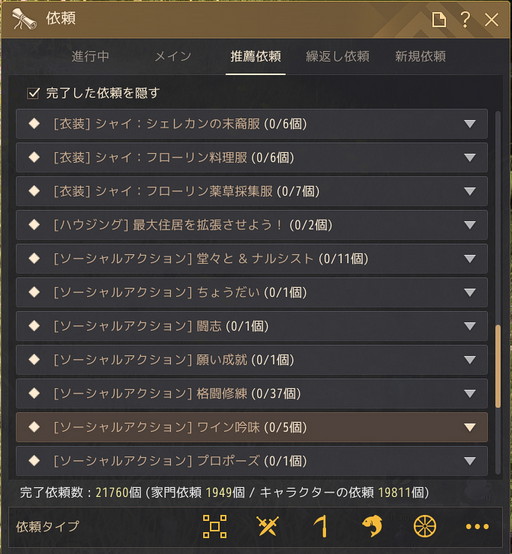Toggle the fish quest type filter
This screenshot has width=512, height=554.
pos(372,526)
